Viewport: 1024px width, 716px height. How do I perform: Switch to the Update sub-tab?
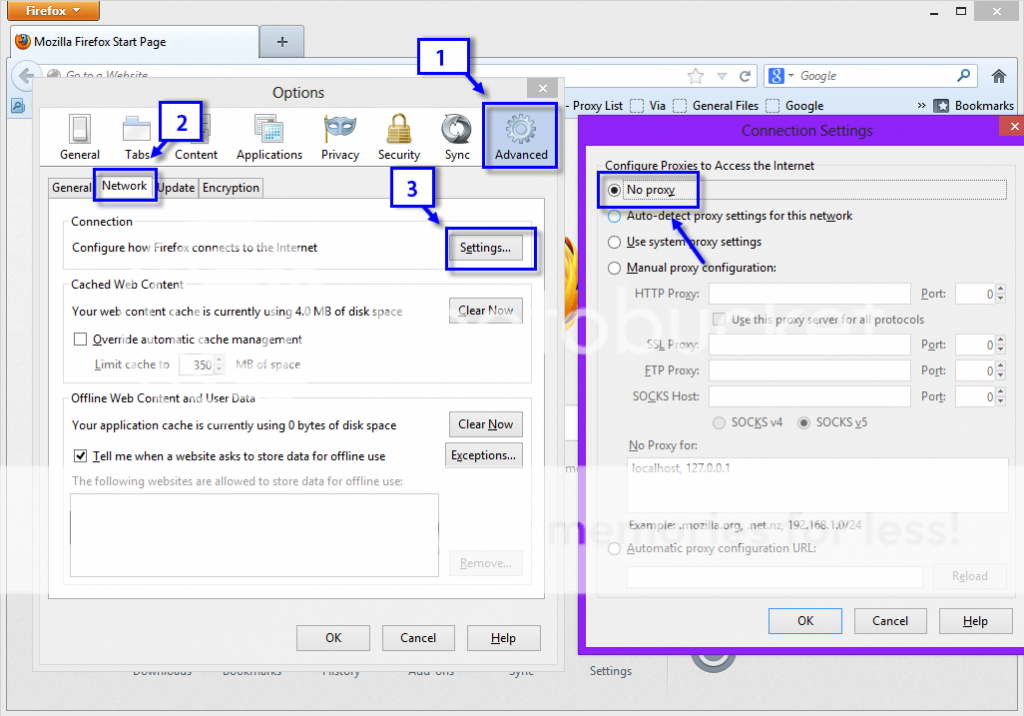click(x=176, y=187)
